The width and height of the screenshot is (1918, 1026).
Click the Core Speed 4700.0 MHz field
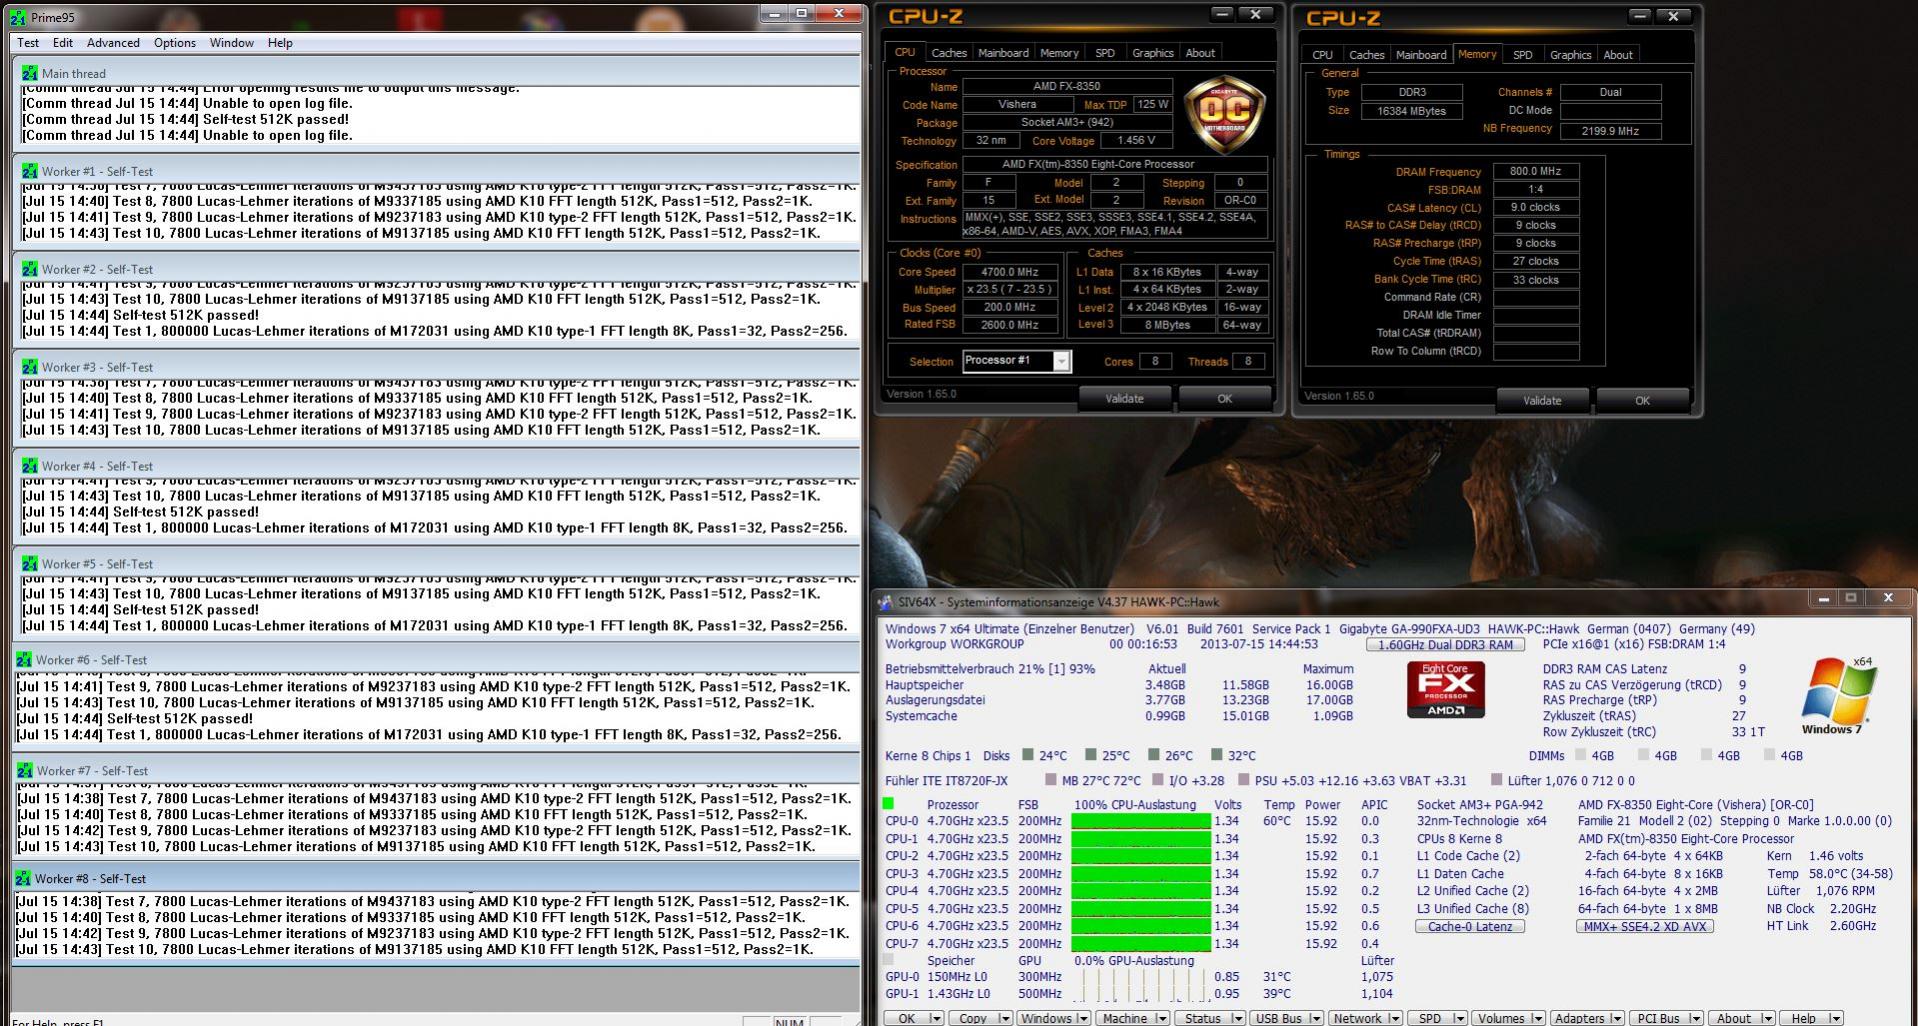(x=1012, y=272)
